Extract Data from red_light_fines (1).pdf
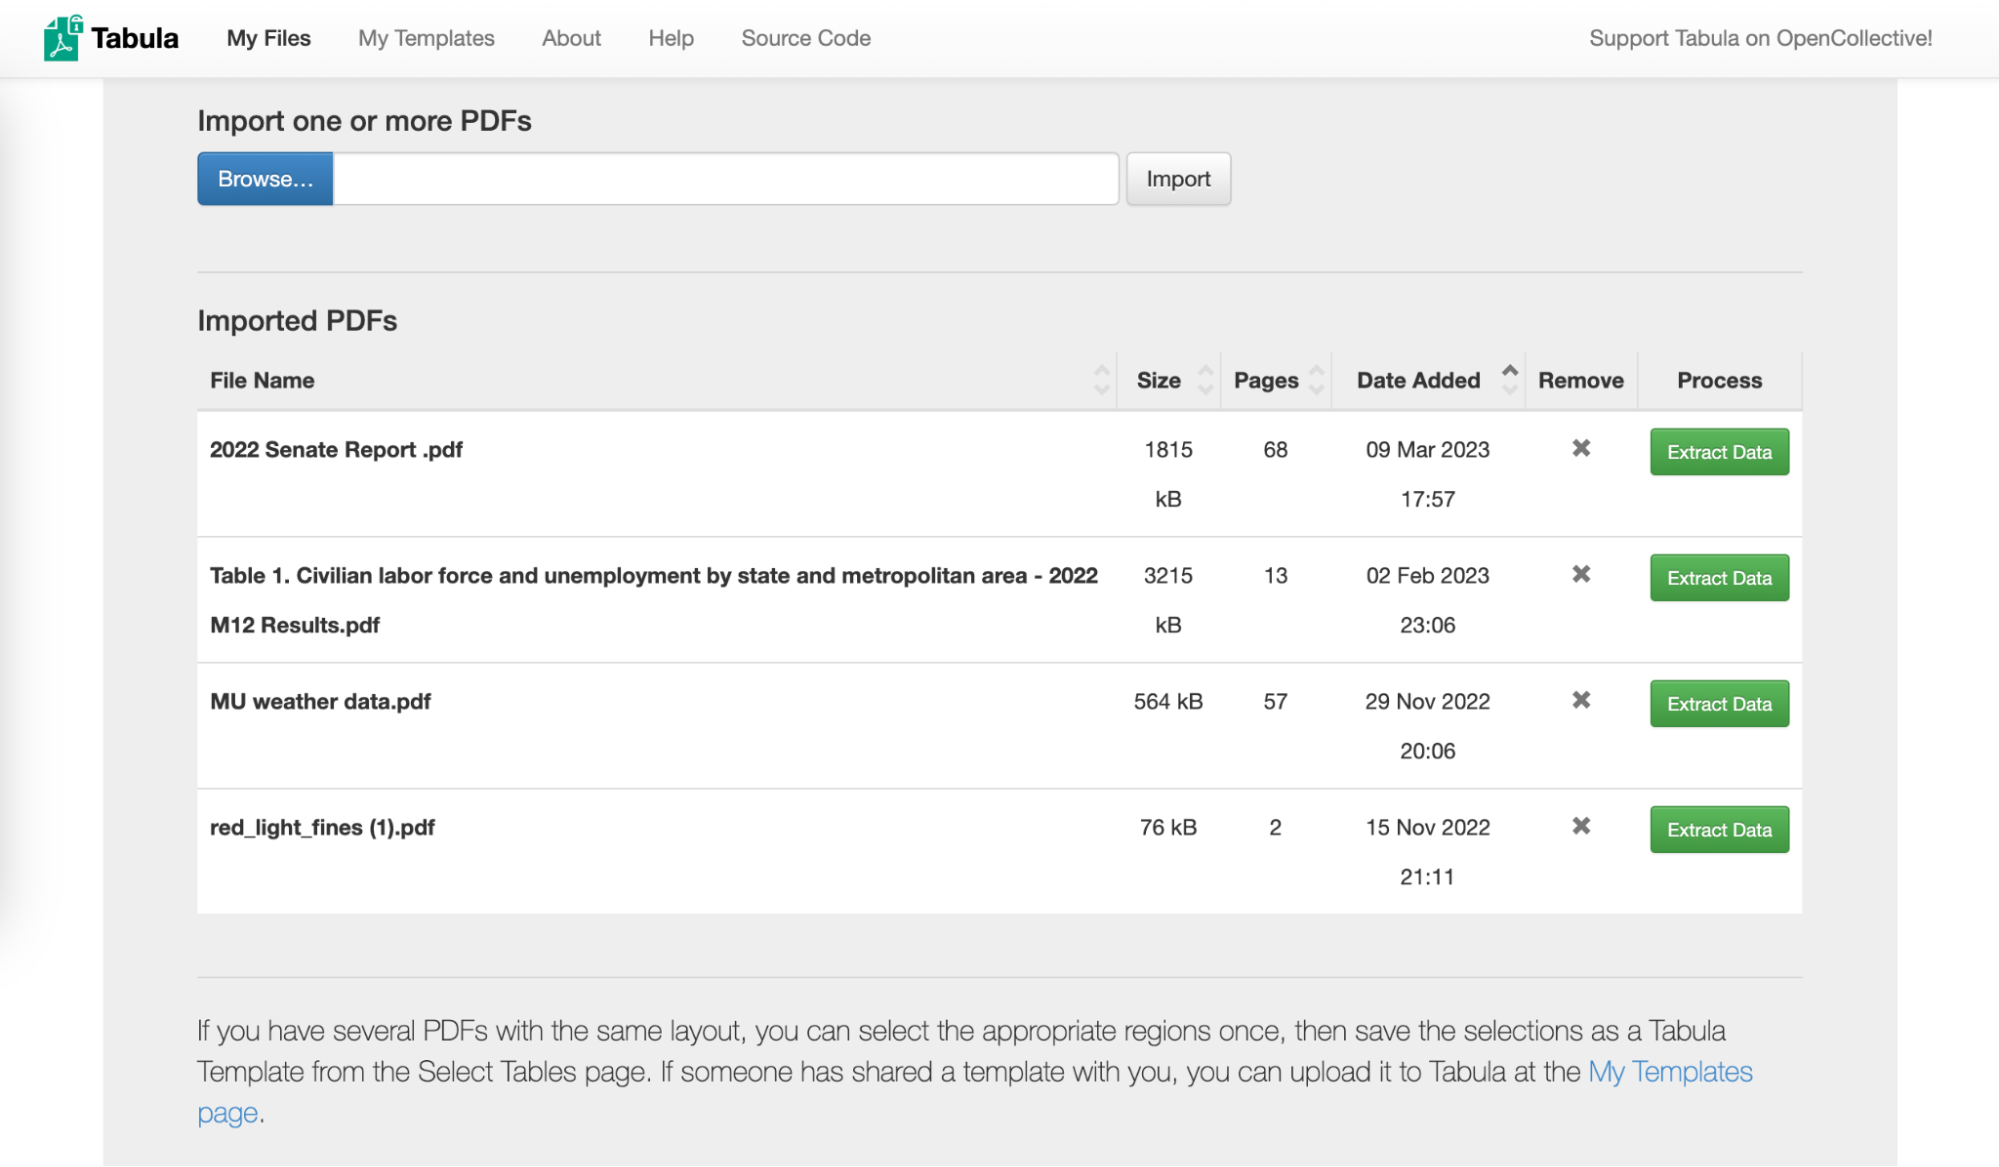The width and height of the screenshot is (1999, 1167). pyautogui.click(x=1718, y=830)
